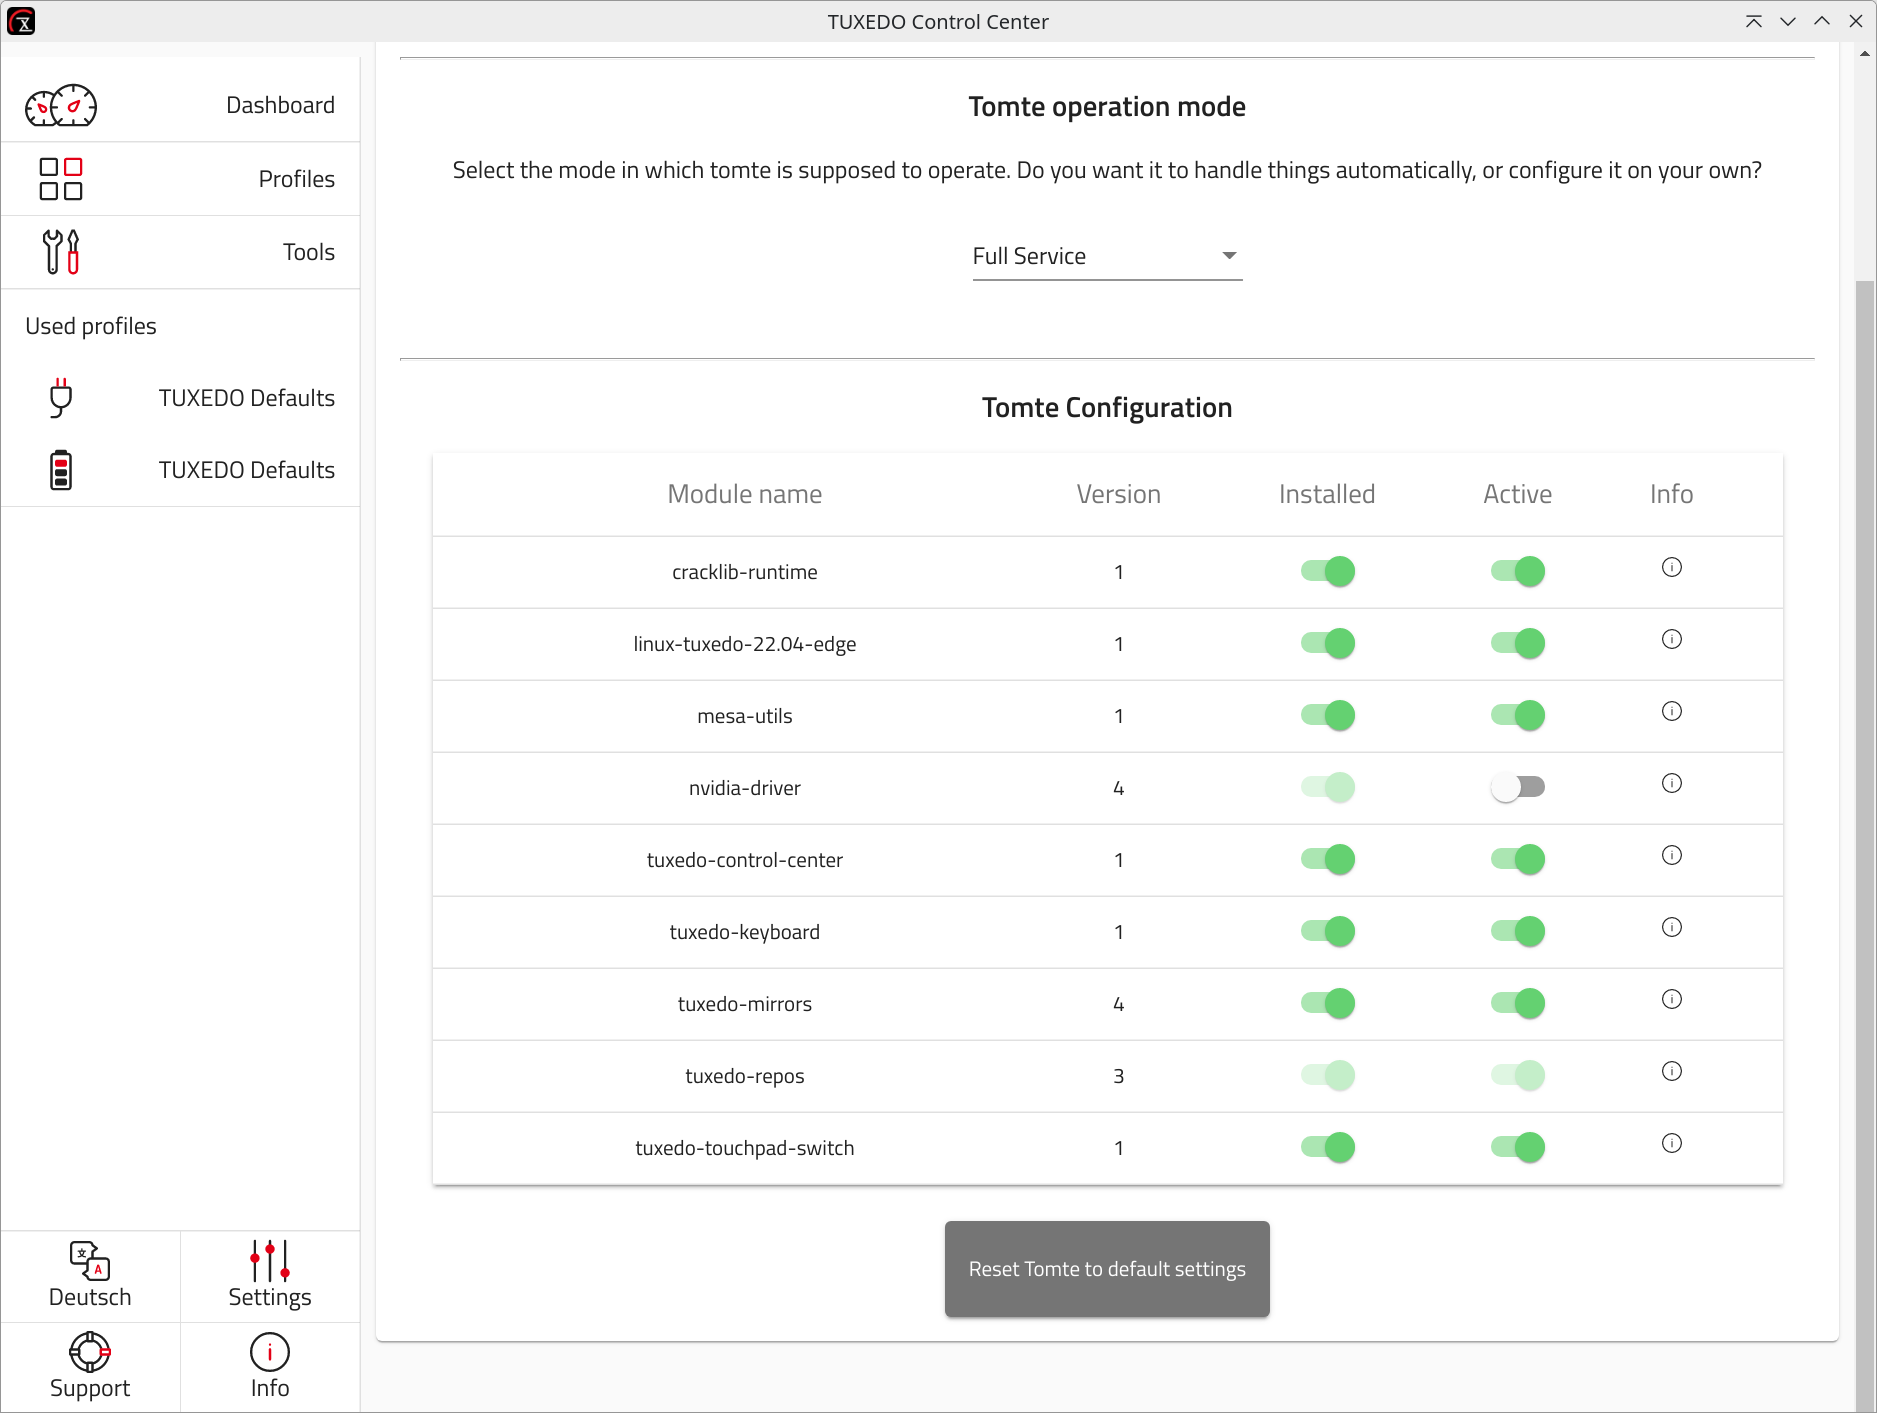Click the Version column header
The width and height of the screenshot is (1877, 1413).
coord(1119,494)
